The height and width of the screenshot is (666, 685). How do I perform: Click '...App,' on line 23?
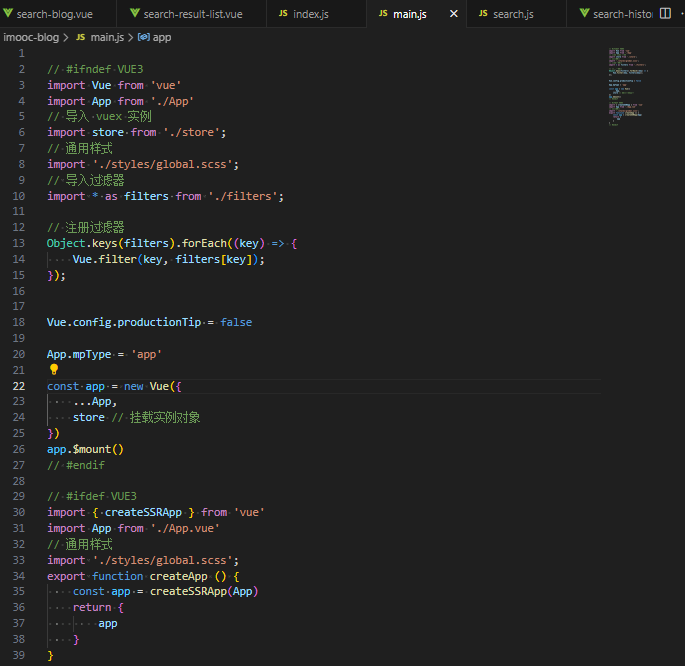pyautogui.click(x=95, y=401)
